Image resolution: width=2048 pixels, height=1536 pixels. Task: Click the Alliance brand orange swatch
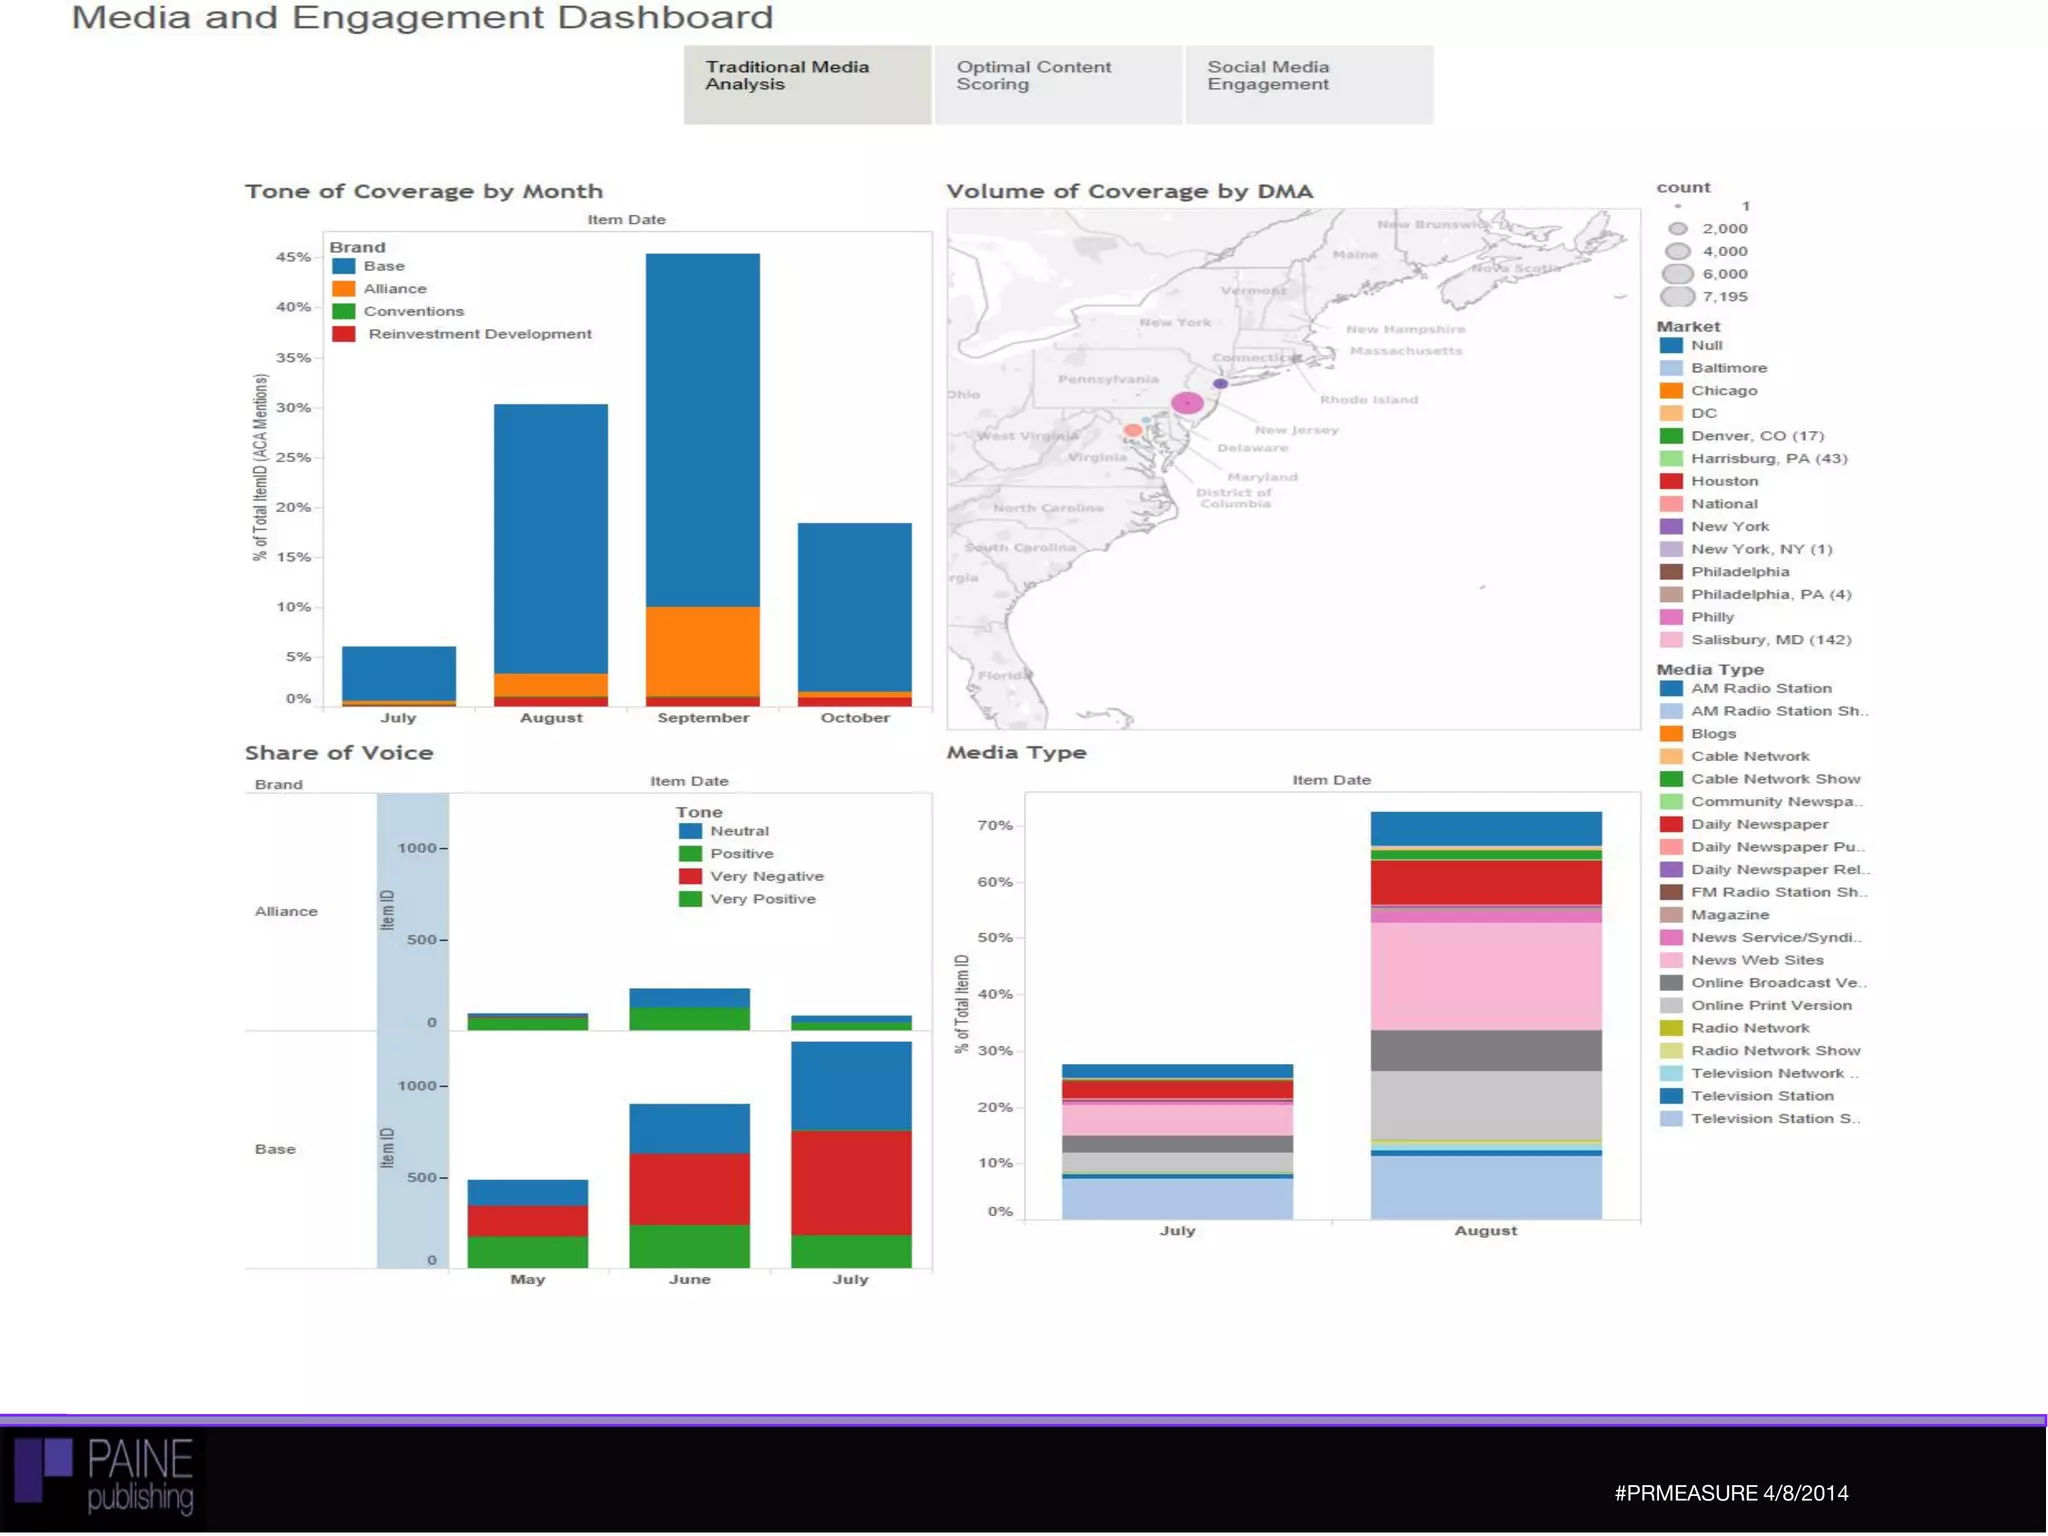[344, 289]
